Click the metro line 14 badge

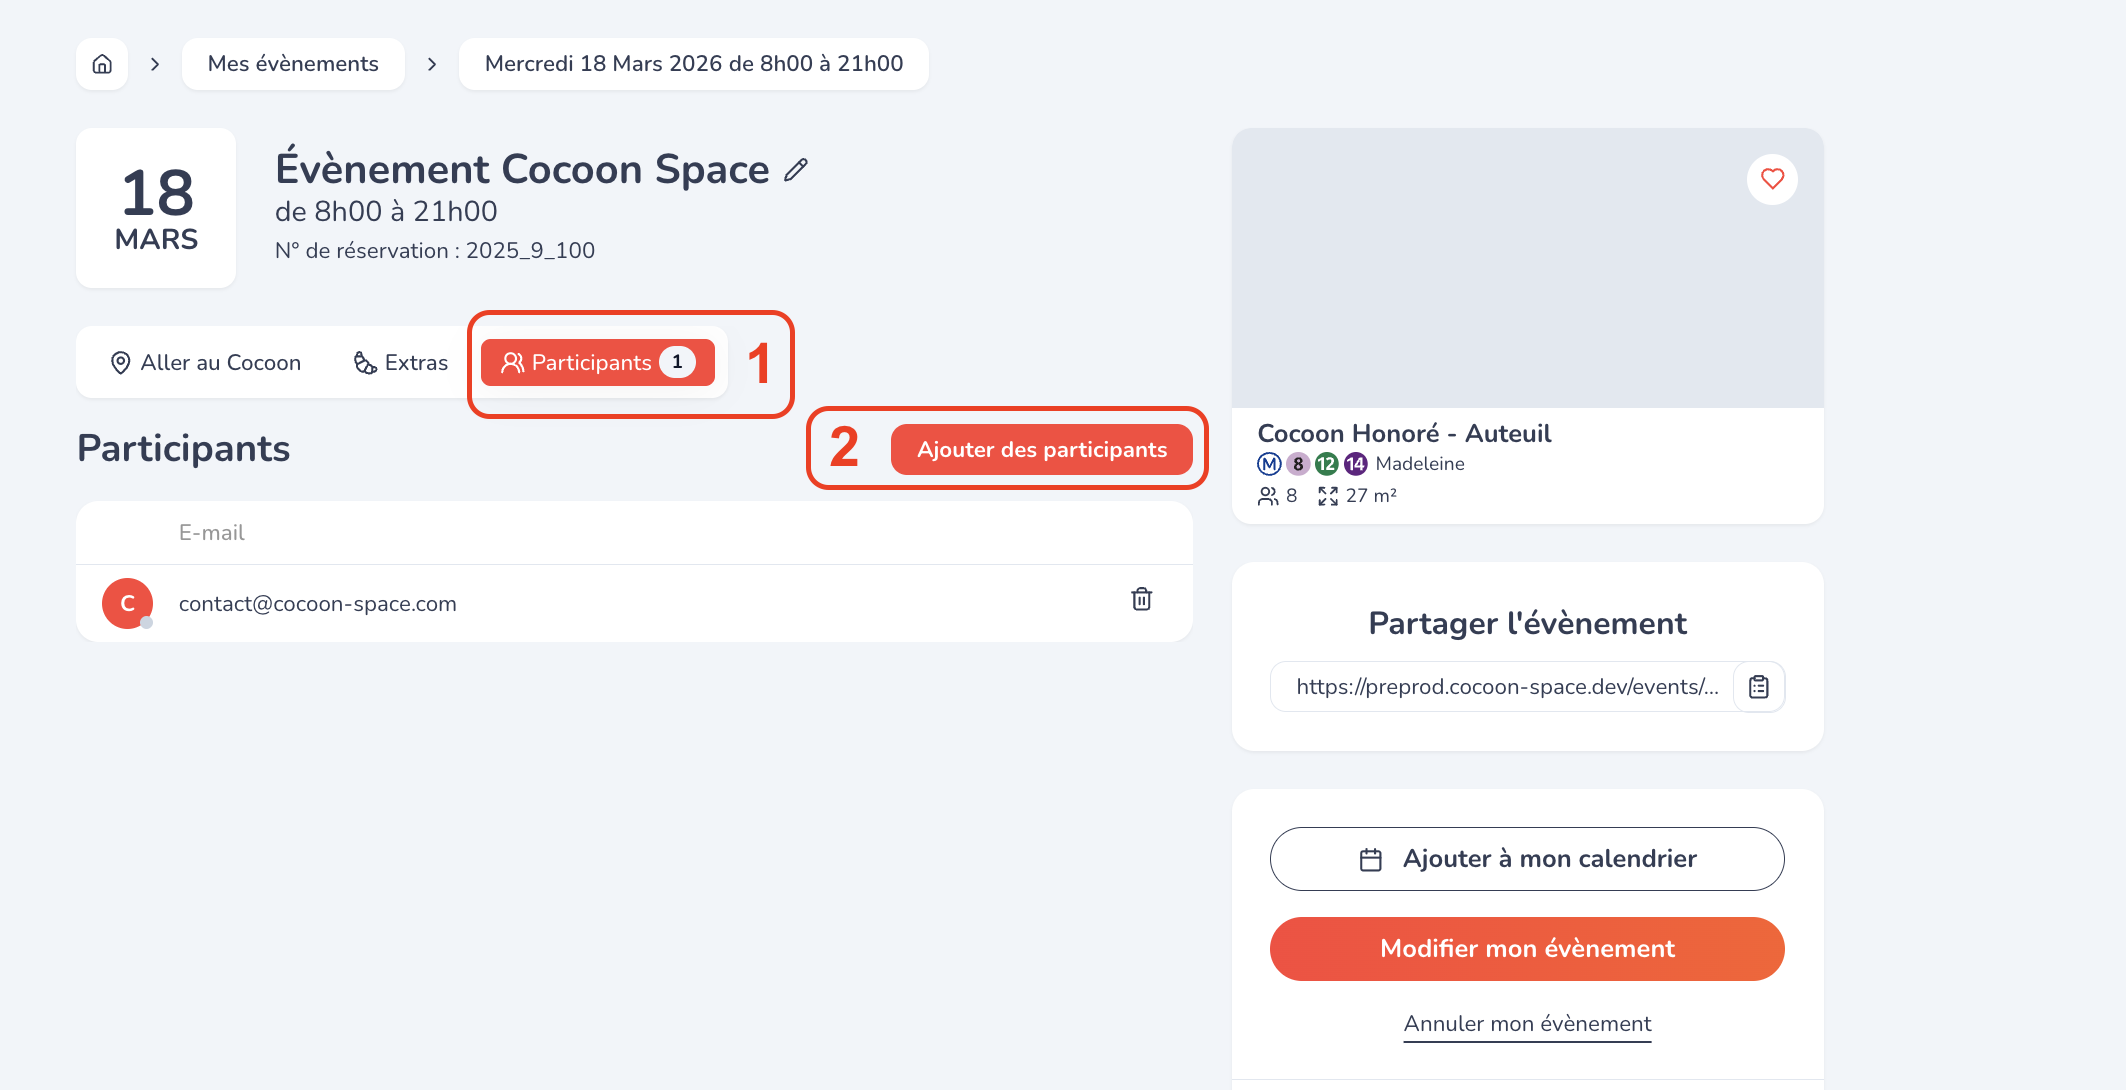[1355, 464]
